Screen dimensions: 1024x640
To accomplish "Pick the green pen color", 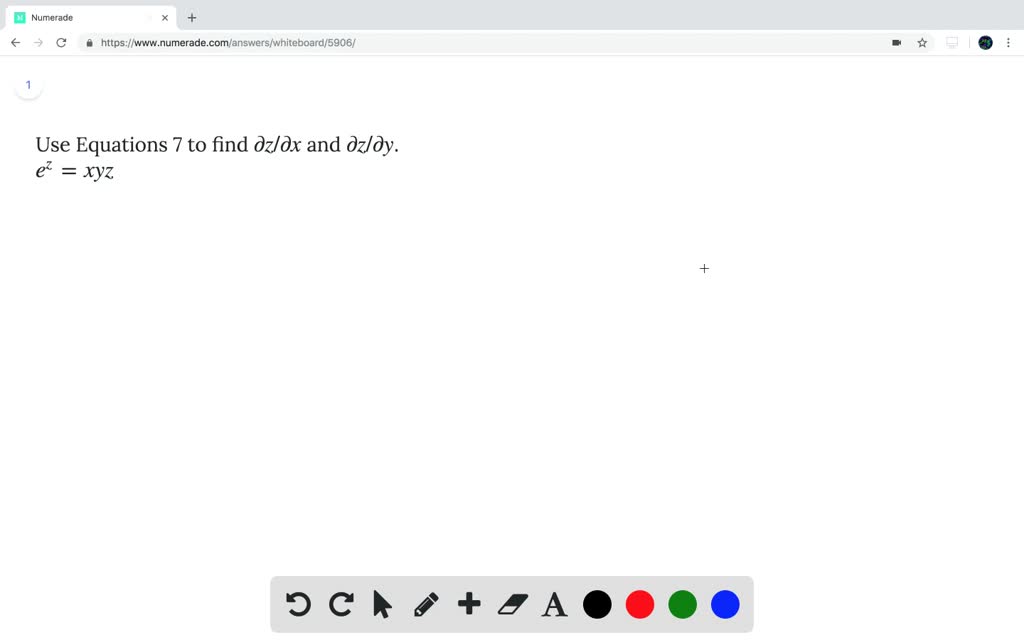I will (x=682, y=604).
